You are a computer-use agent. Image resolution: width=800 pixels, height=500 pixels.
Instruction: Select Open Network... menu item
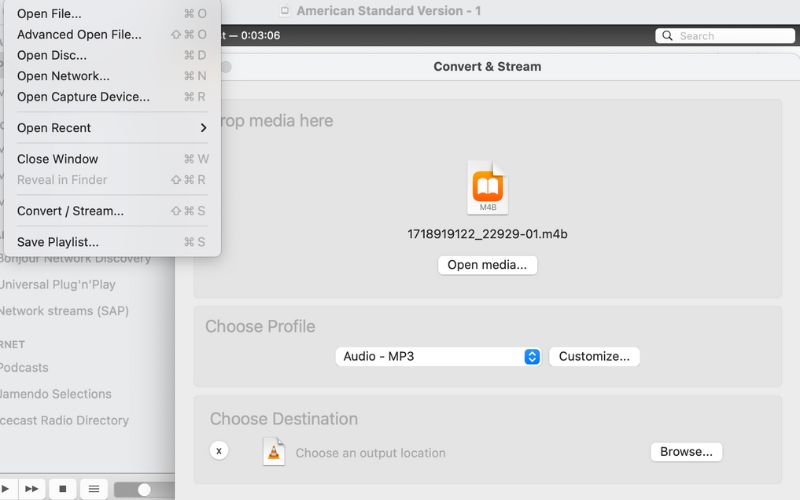(x=112, y=76)
